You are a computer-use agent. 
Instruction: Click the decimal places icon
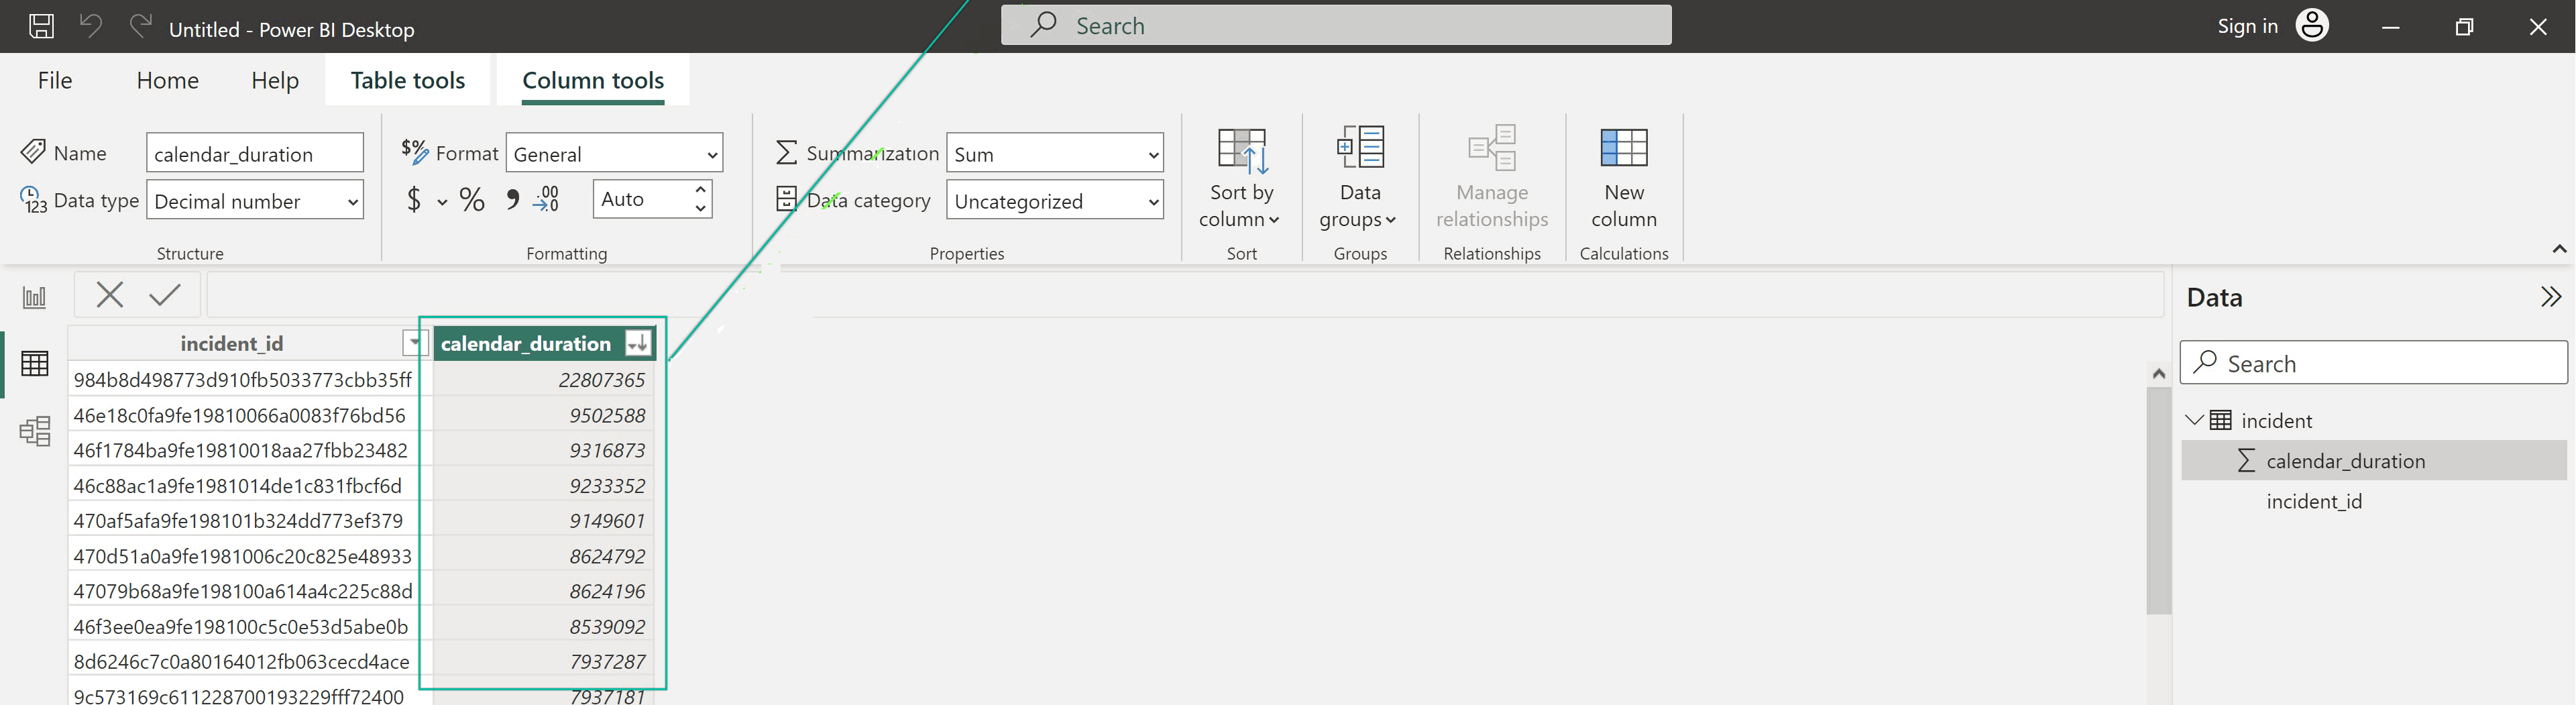click(546, 200)
